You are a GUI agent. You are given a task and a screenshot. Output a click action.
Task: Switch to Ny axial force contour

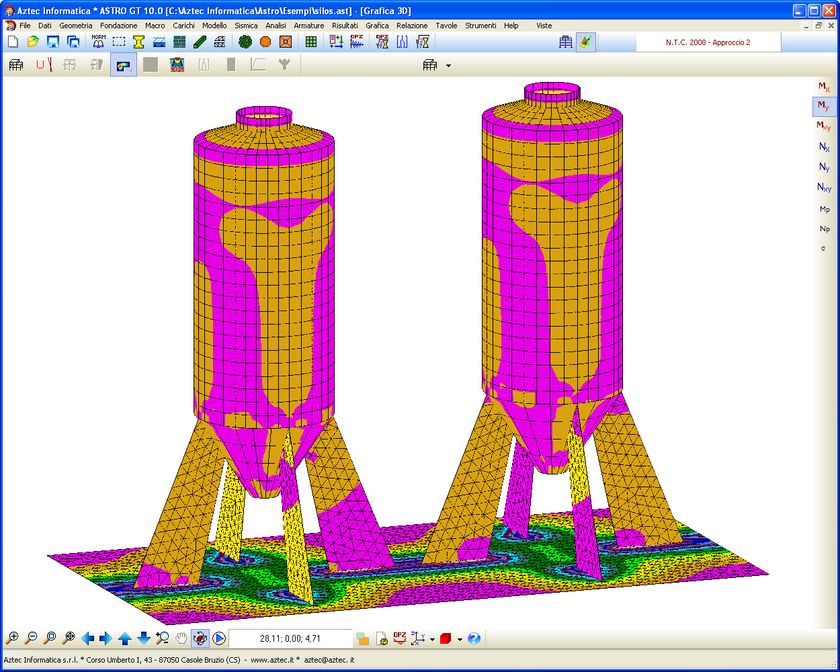824,167
